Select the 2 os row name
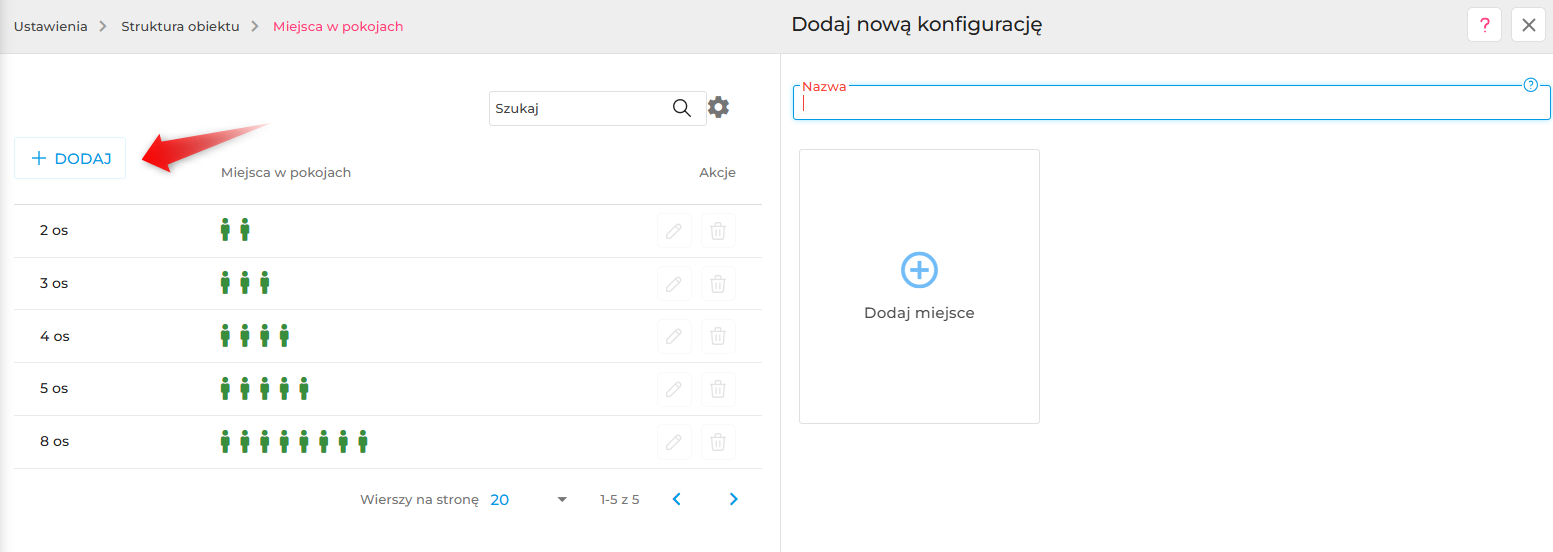 coord(54,230)
